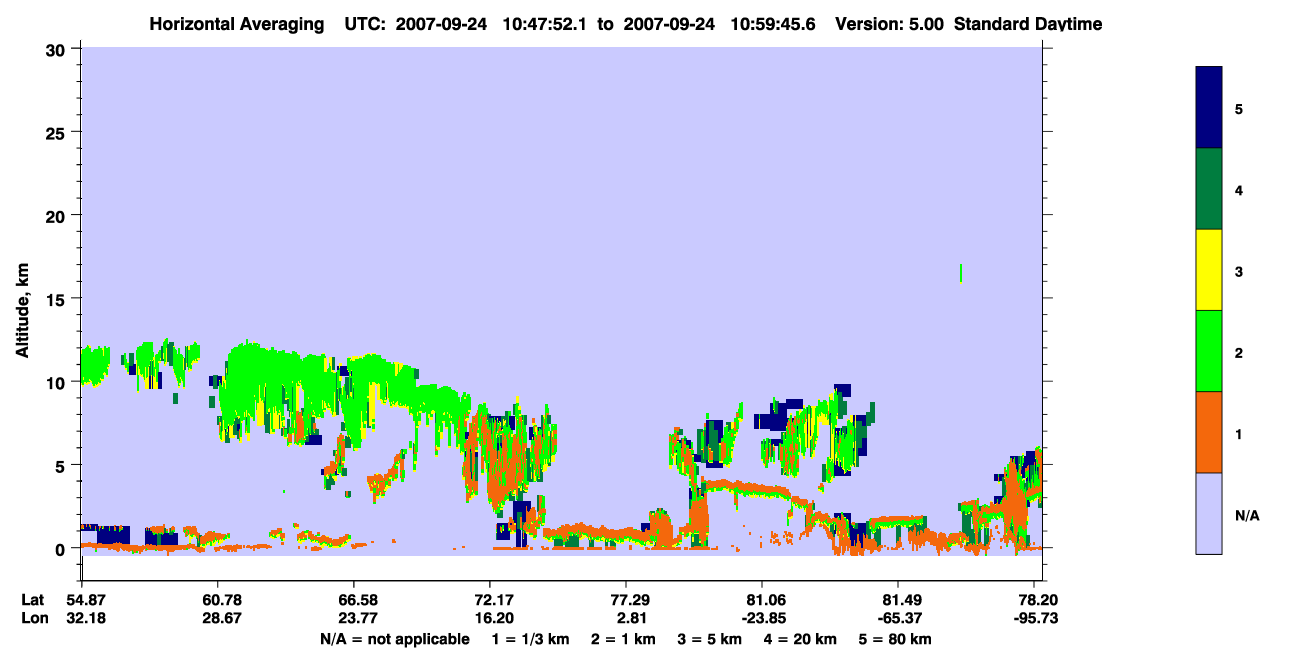The height and width of the screenshot is (667, 1300).
Task: Click the lavender N/A colorbar segment
Action: [x=1208, y=513]
